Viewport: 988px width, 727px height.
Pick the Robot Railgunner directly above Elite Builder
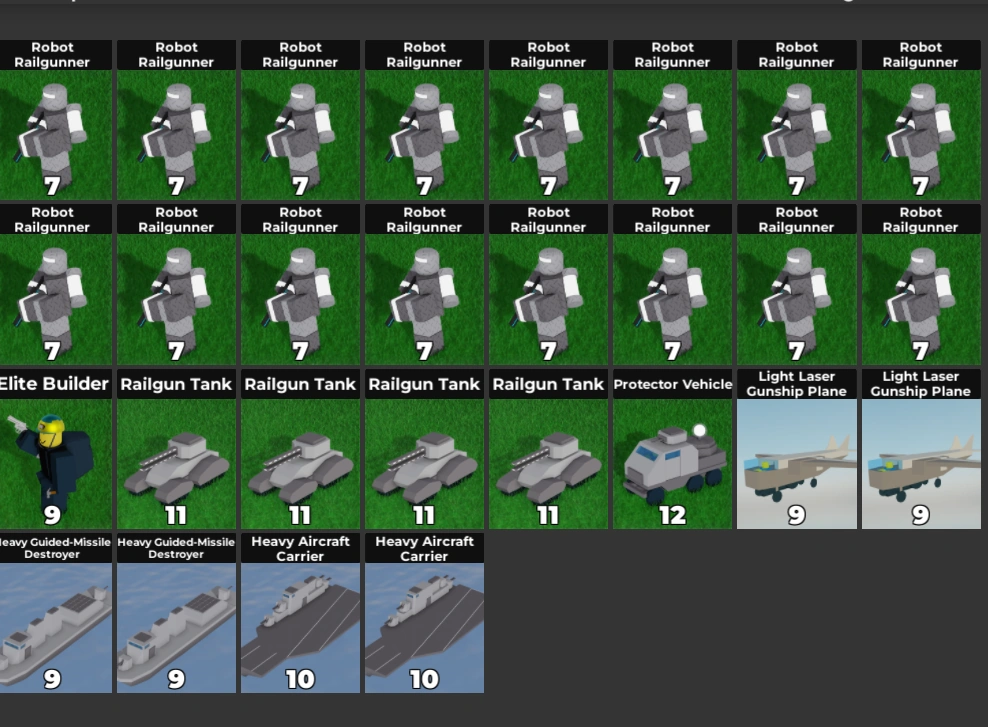[55, 285]
